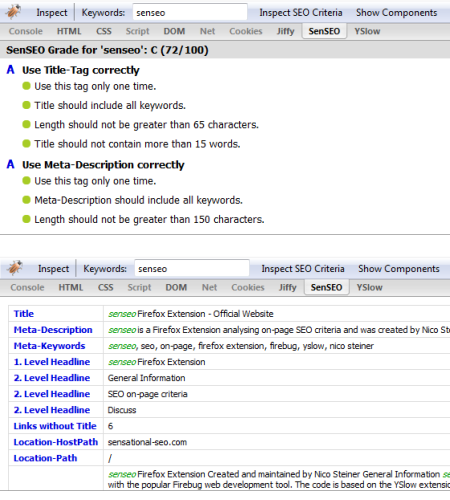Focus the Keywords field in upper toolbar

[190, 13]
